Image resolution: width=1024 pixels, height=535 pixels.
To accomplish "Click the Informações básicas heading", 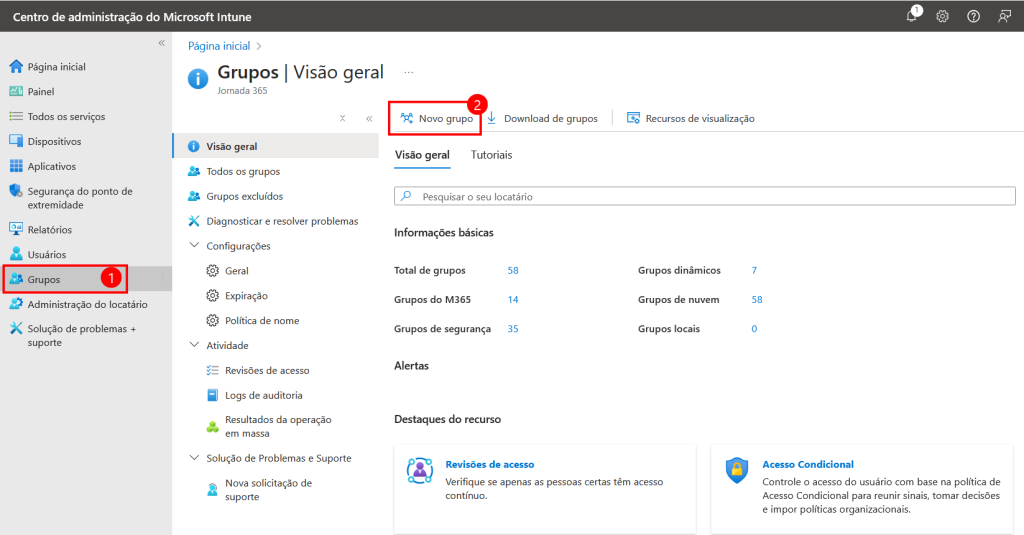I will tap(443, 233).
